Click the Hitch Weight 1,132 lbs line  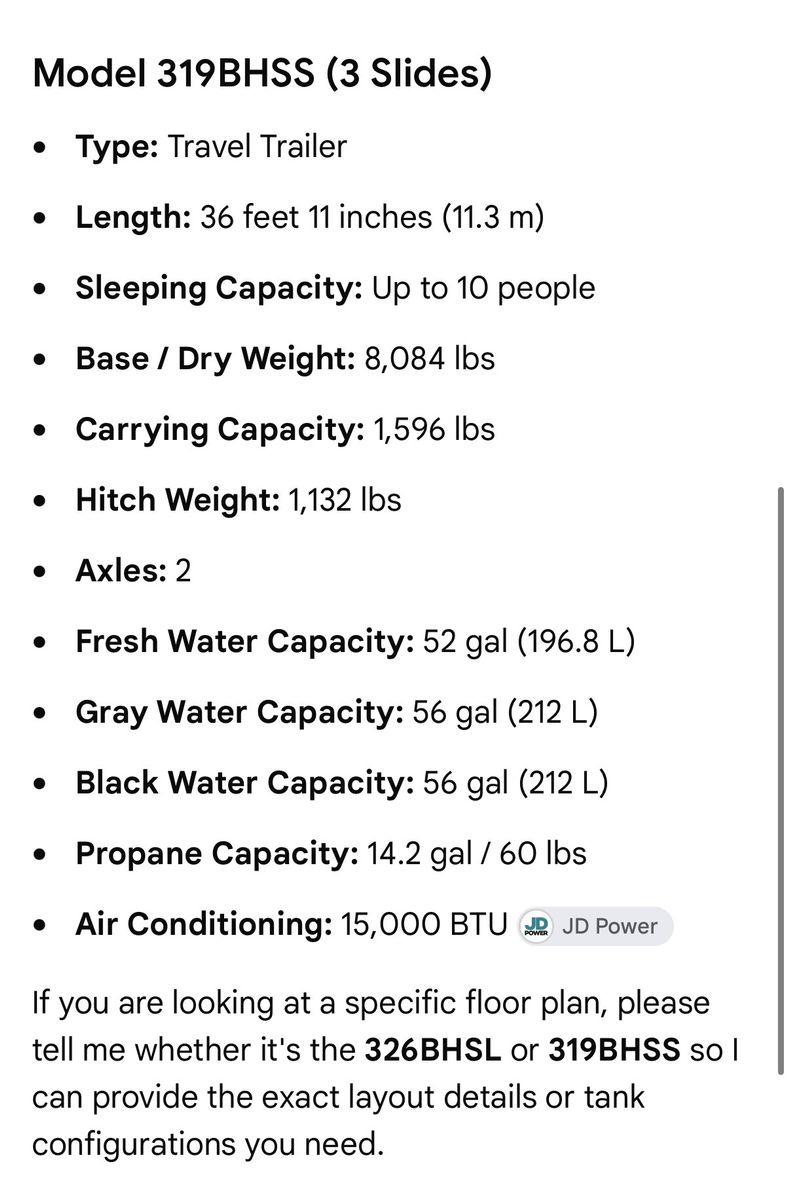pyautogui.click(x=238, y=500)
